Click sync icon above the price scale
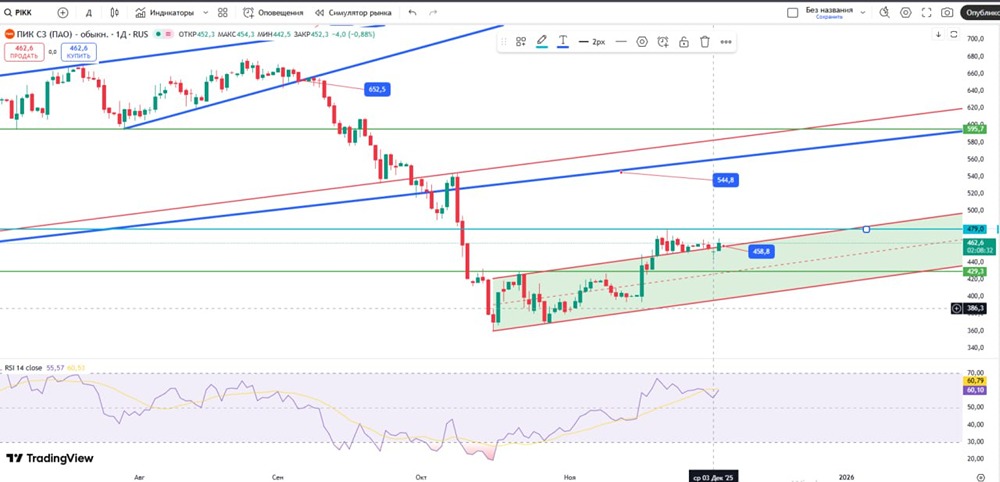The image size is (1000, 482). click(953, 34)
